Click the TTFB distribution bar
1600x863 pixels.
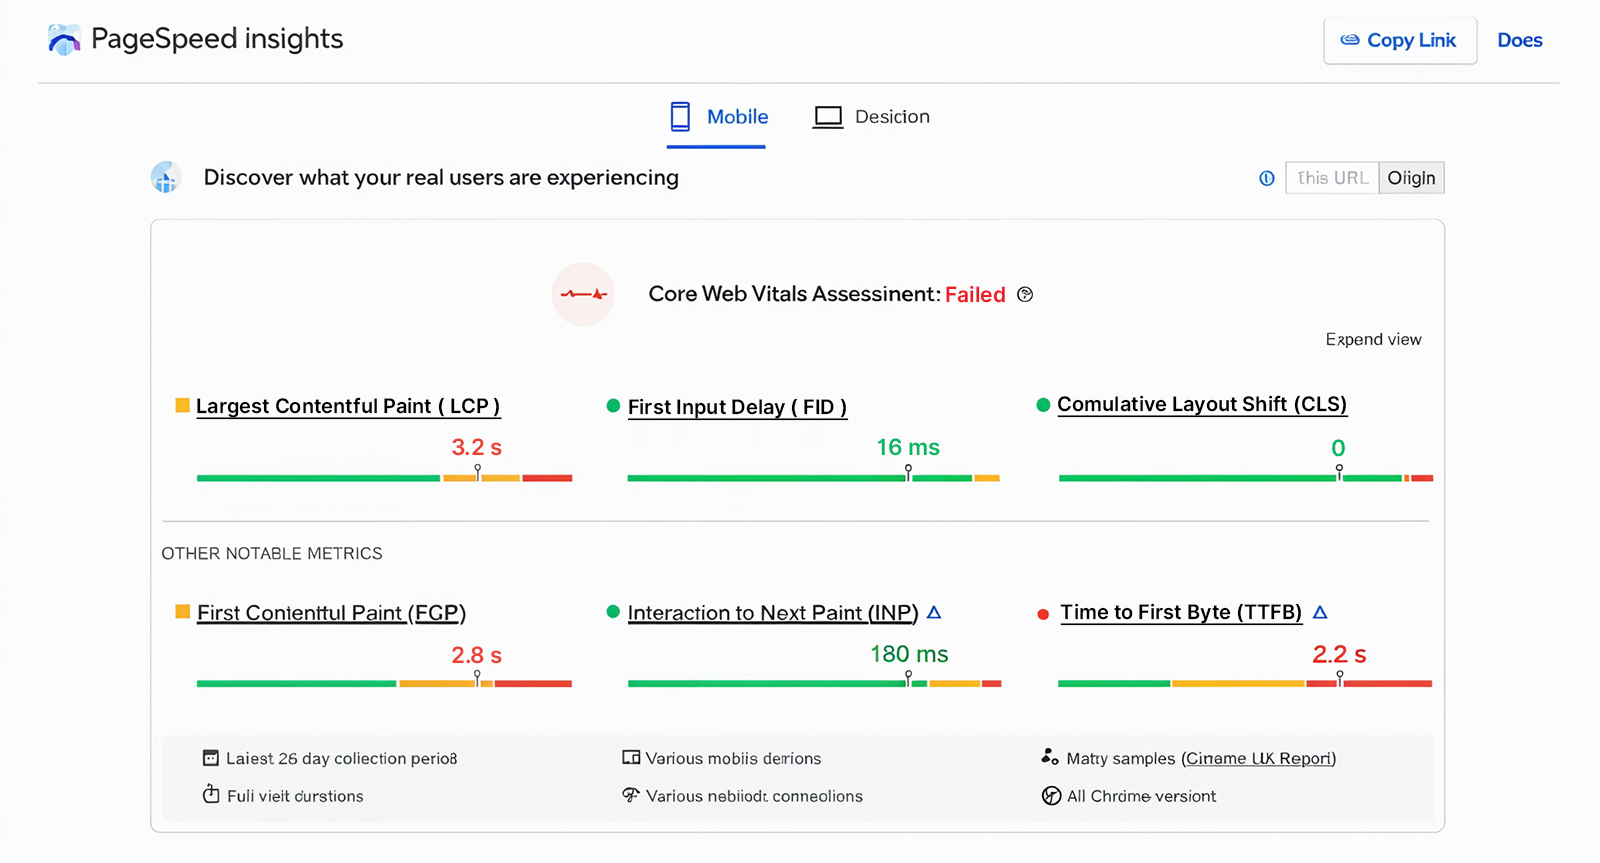coord(1245,684)
